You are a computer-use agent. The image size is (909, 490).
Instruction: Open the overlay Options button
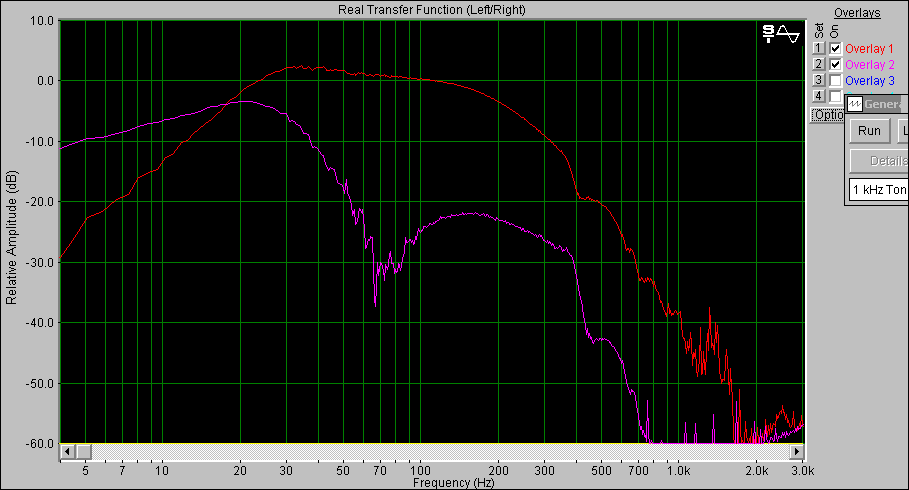point(827,115)
